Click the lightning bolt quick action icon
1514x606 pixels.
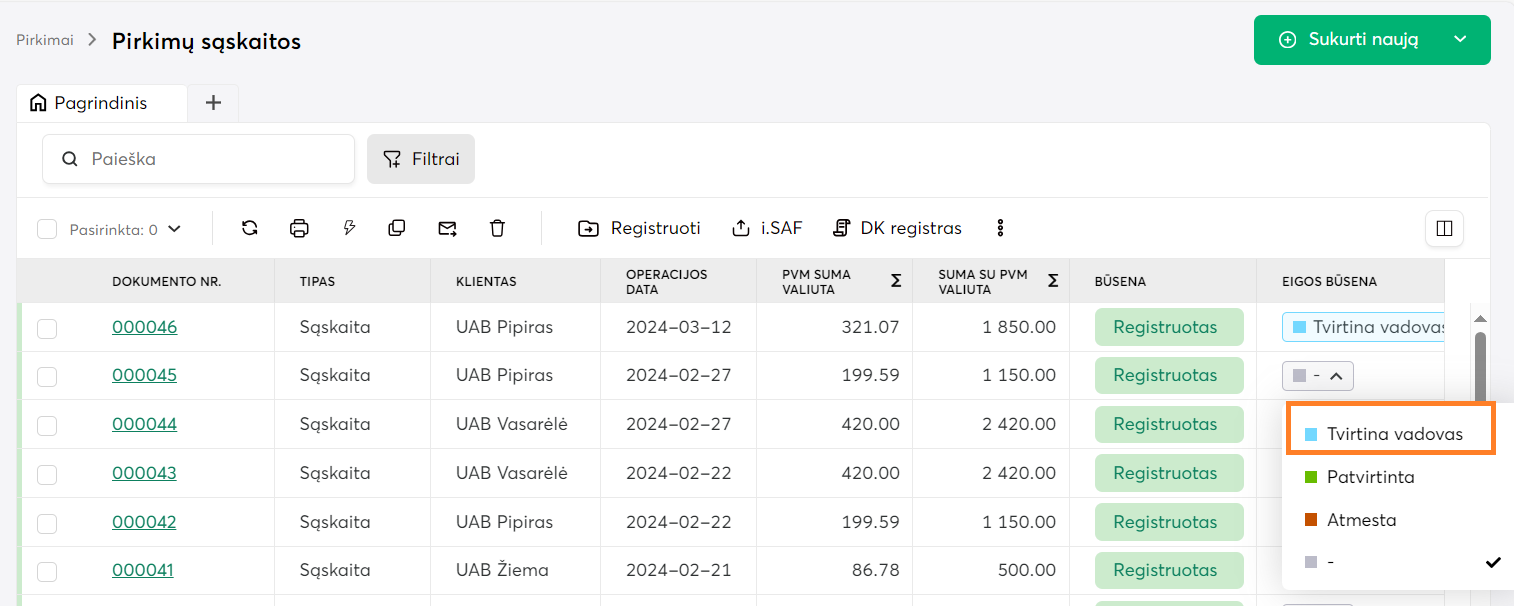[x=349, y=228]
